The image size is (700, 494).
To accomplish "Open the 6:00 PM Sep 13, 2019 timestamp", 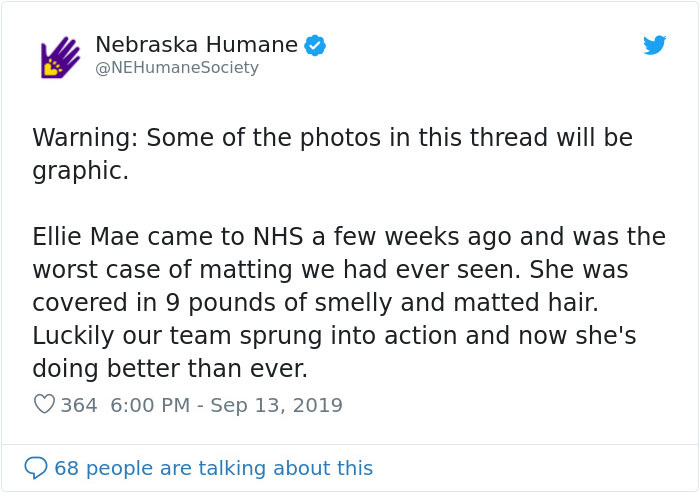I will coord(226,405).
